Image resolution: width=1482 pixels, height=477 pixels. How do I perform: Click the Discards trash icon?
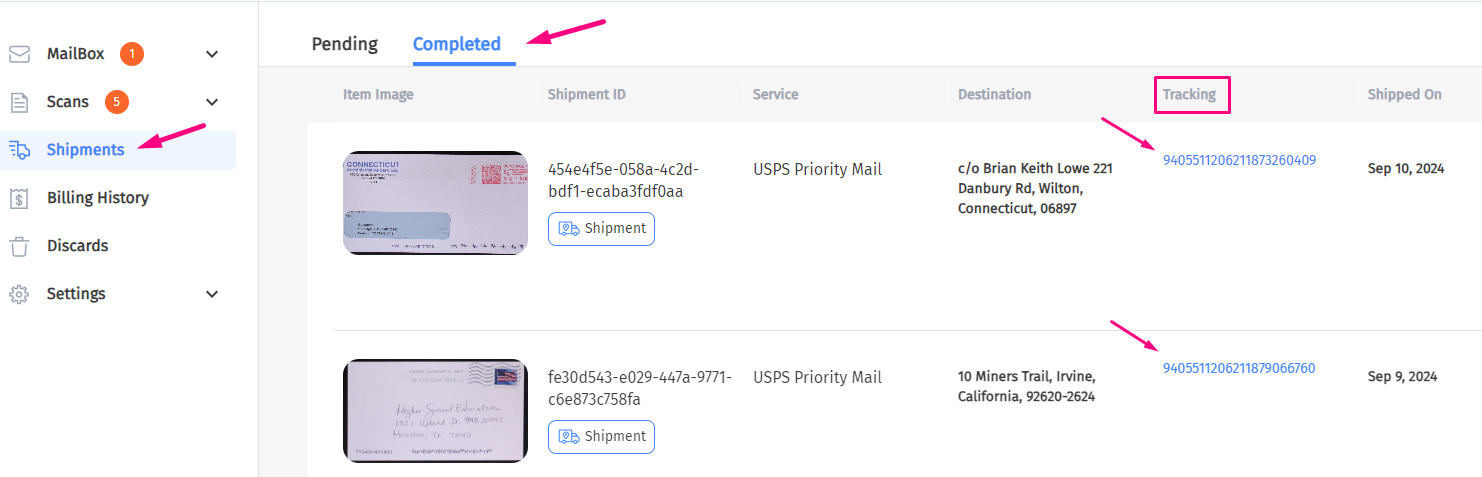(19, 246)
